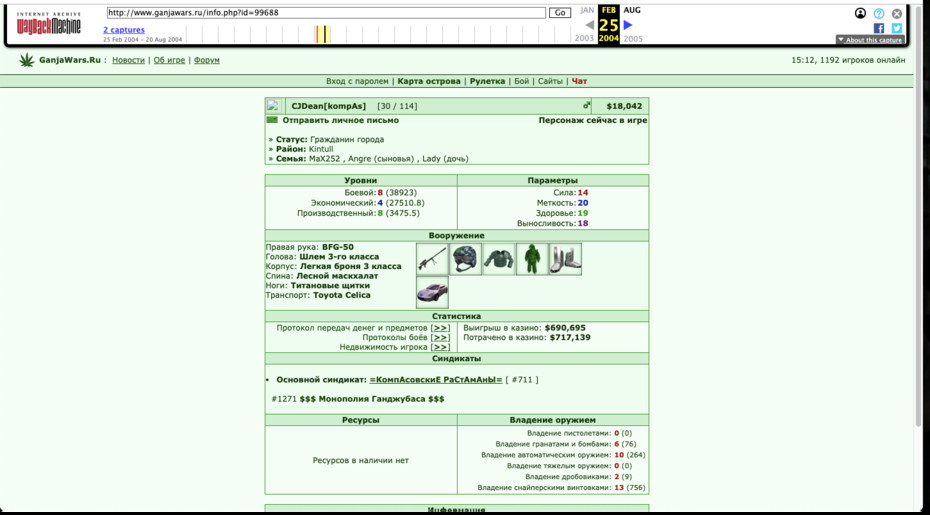
Task: Click the broken avatar image beside CJDean
Action: tap(272, 106)
